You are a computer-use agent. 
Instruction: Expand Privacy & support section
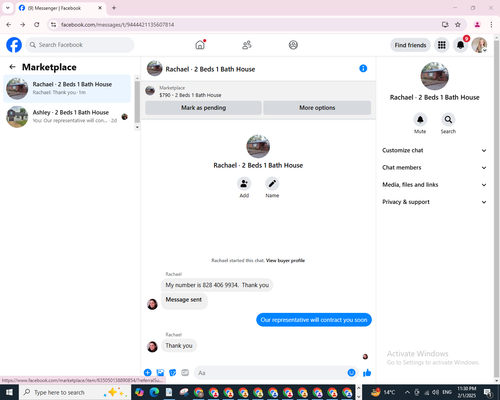point(434,202)
